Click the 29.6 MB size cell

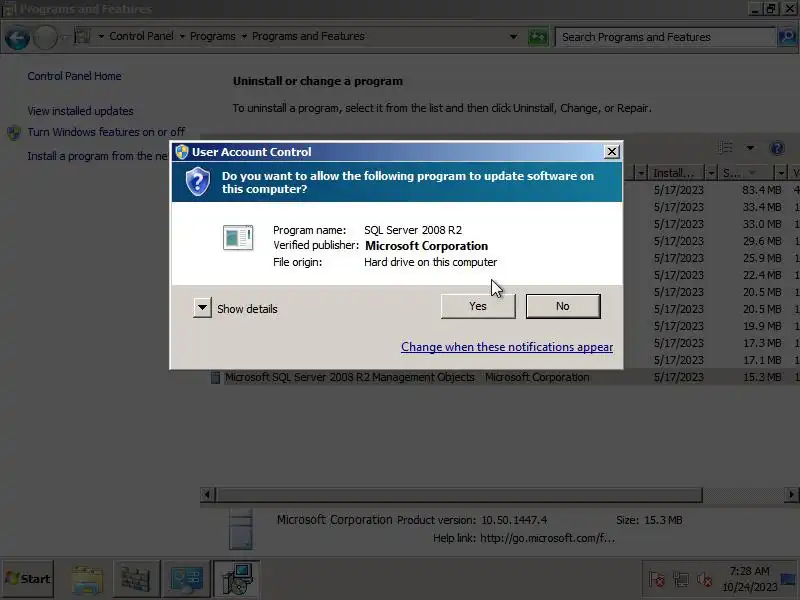click(762, 241)
